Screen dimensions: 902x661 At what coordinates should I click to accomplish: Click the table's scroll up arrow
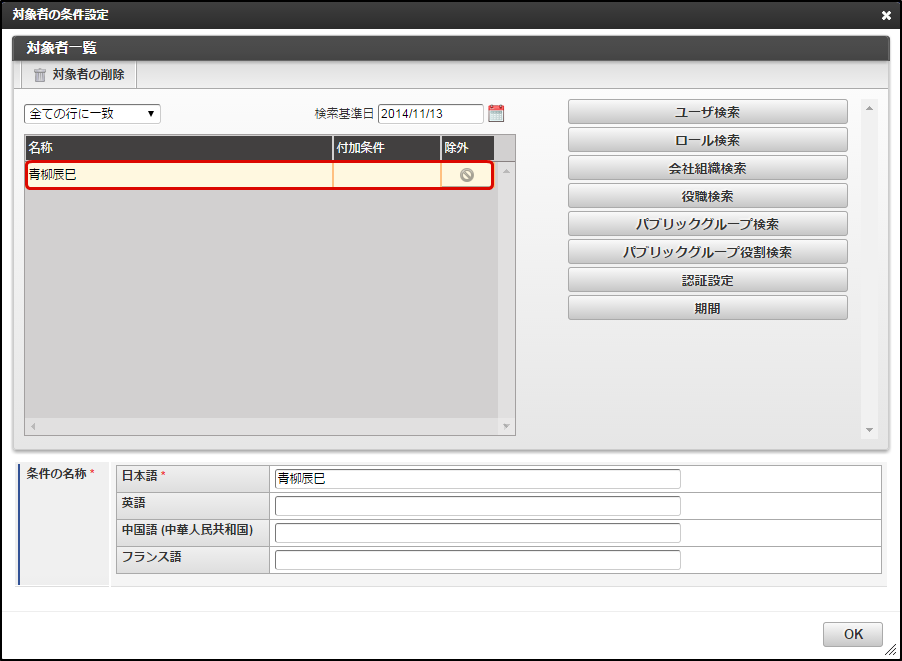tap(506, 171)
